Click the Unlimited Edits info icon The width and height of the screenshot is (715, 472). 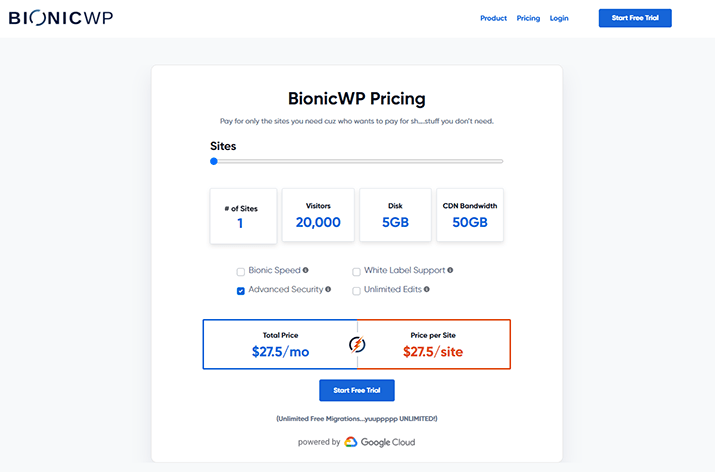(427, 289)
